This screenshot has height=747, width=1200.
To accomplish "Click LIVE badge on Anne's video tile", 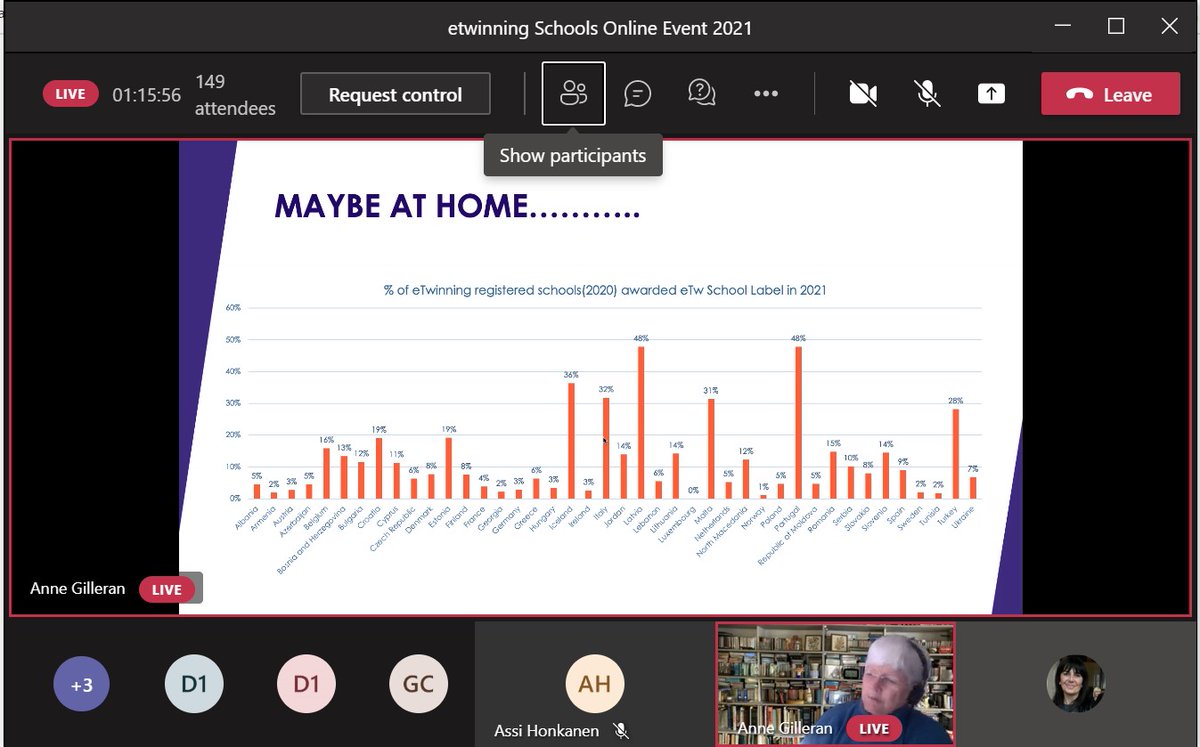I will (x=873, y=729).
